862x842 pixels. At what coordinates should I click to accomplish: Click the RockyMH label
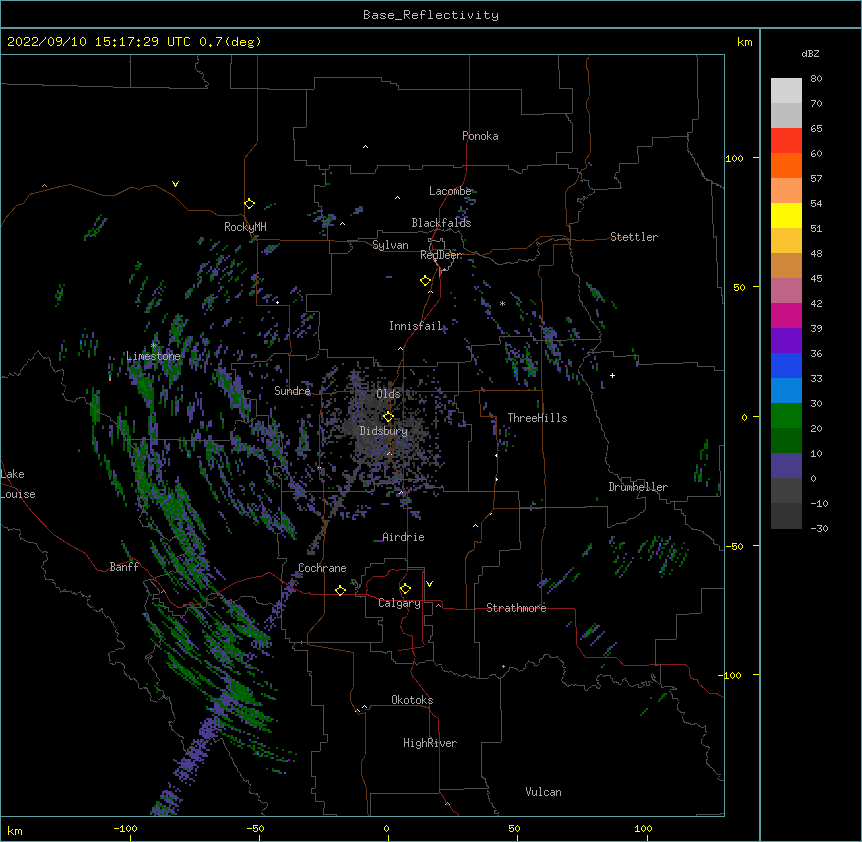pos(245,227)
